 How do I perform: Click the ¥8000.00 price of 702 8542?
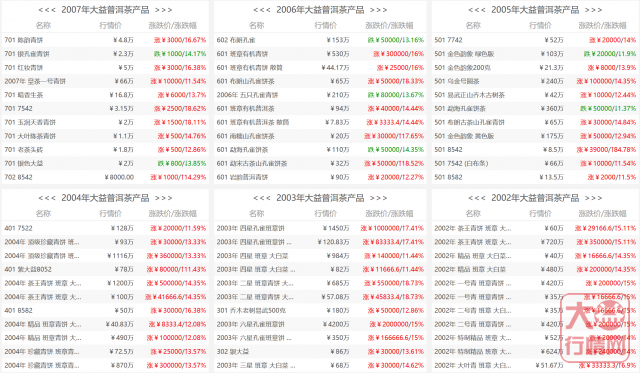(x=119, y=177)
